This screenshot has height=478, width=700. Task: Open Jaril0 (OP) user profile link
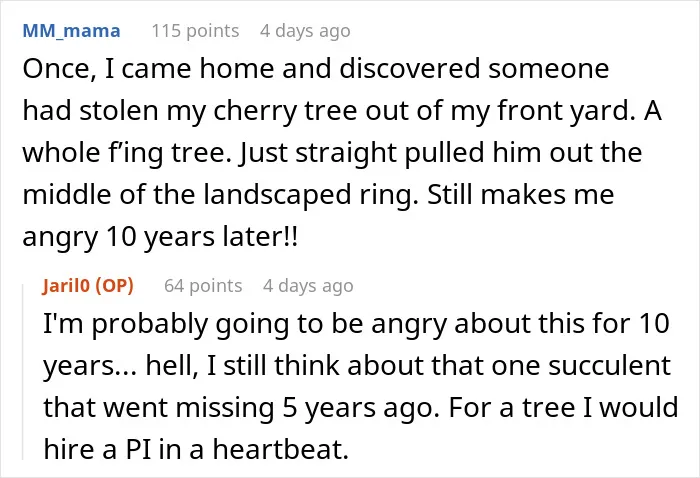coord(88,286)
